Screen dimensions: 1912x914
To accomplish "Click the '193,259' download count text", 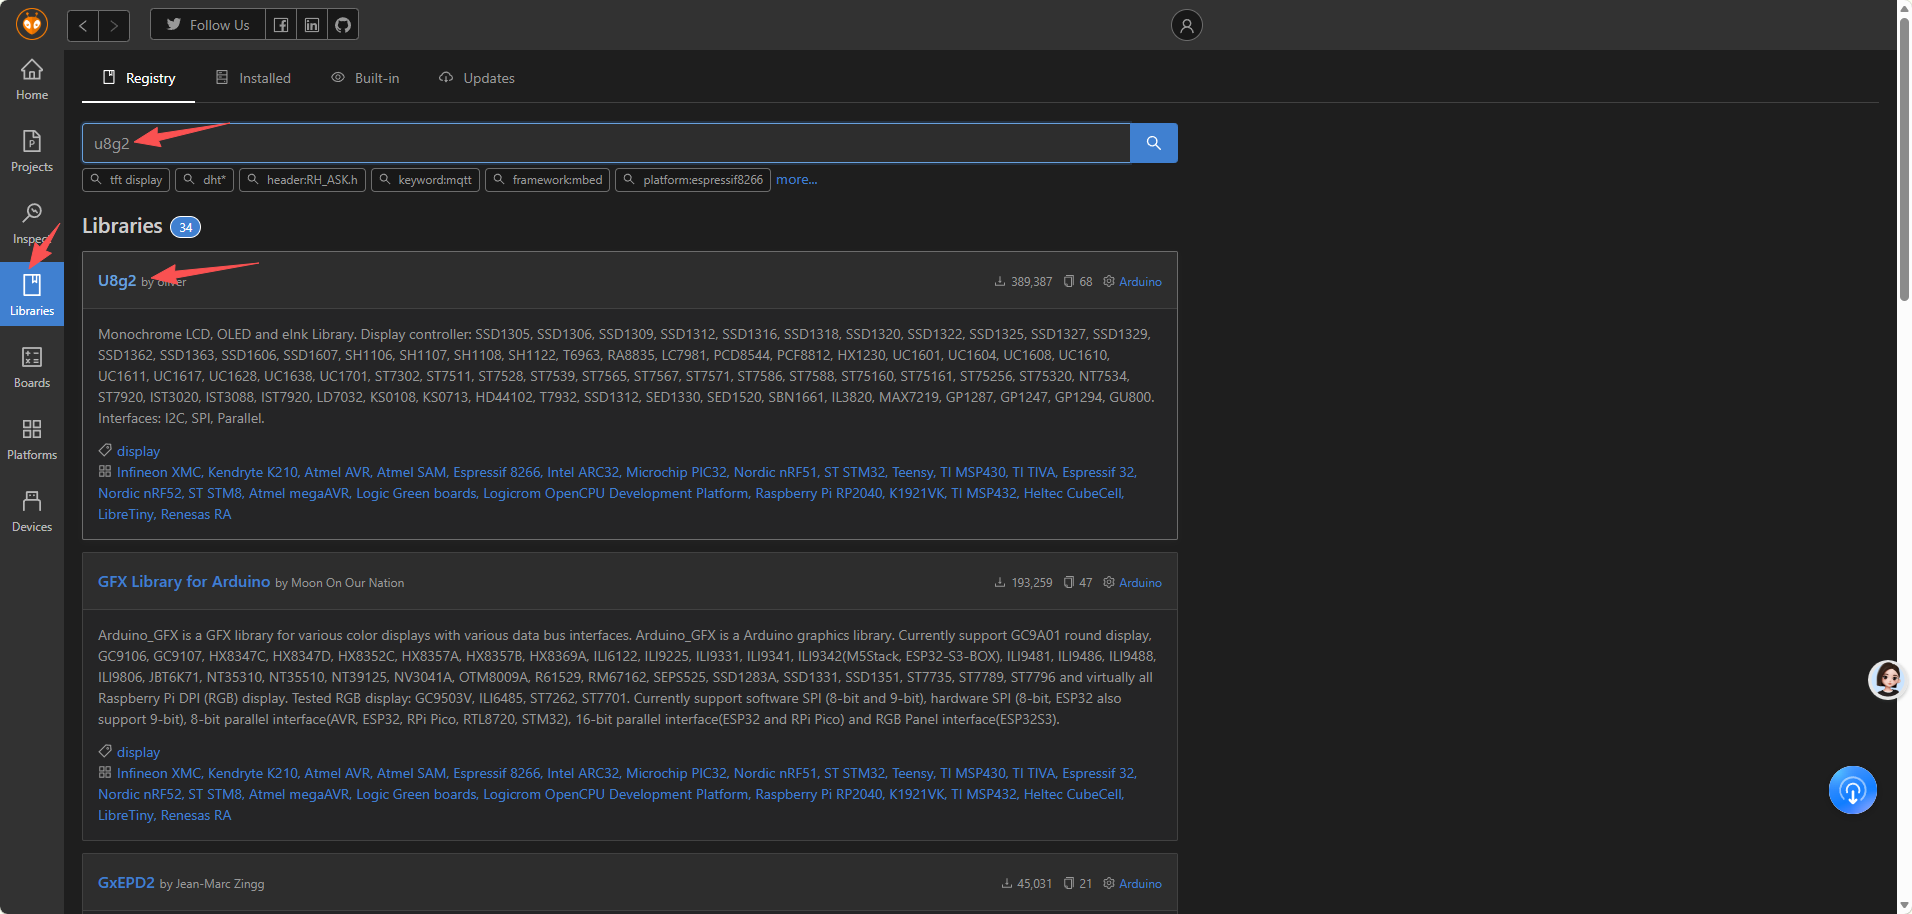I will [x=1032, y=583].
